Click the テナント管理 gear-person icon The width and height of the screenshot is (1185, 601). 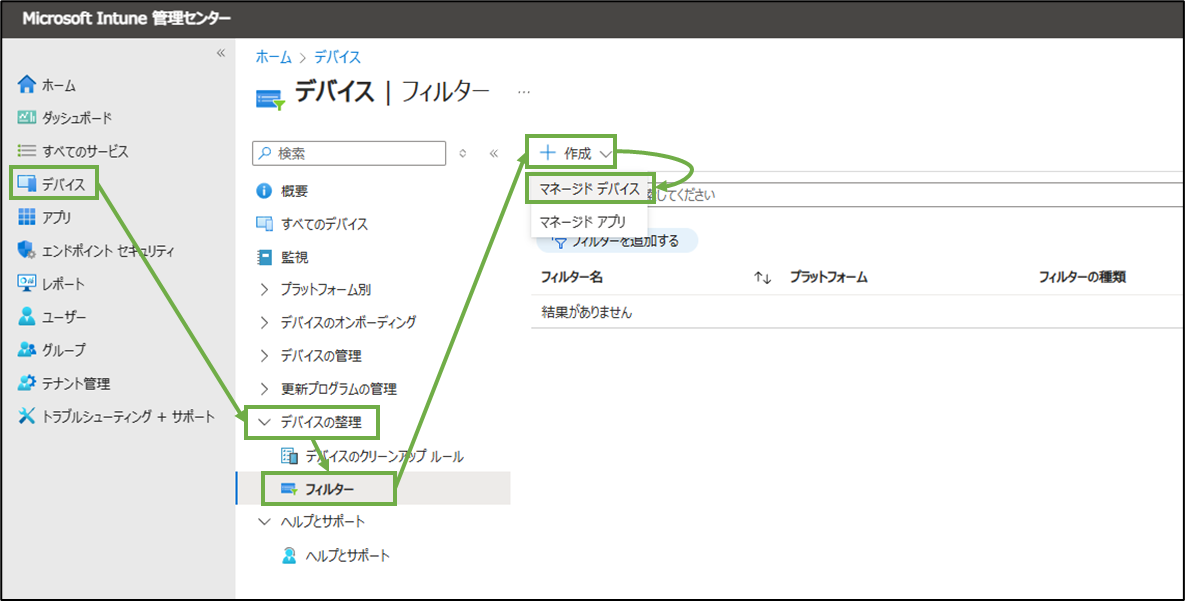[x=26, y=383]
